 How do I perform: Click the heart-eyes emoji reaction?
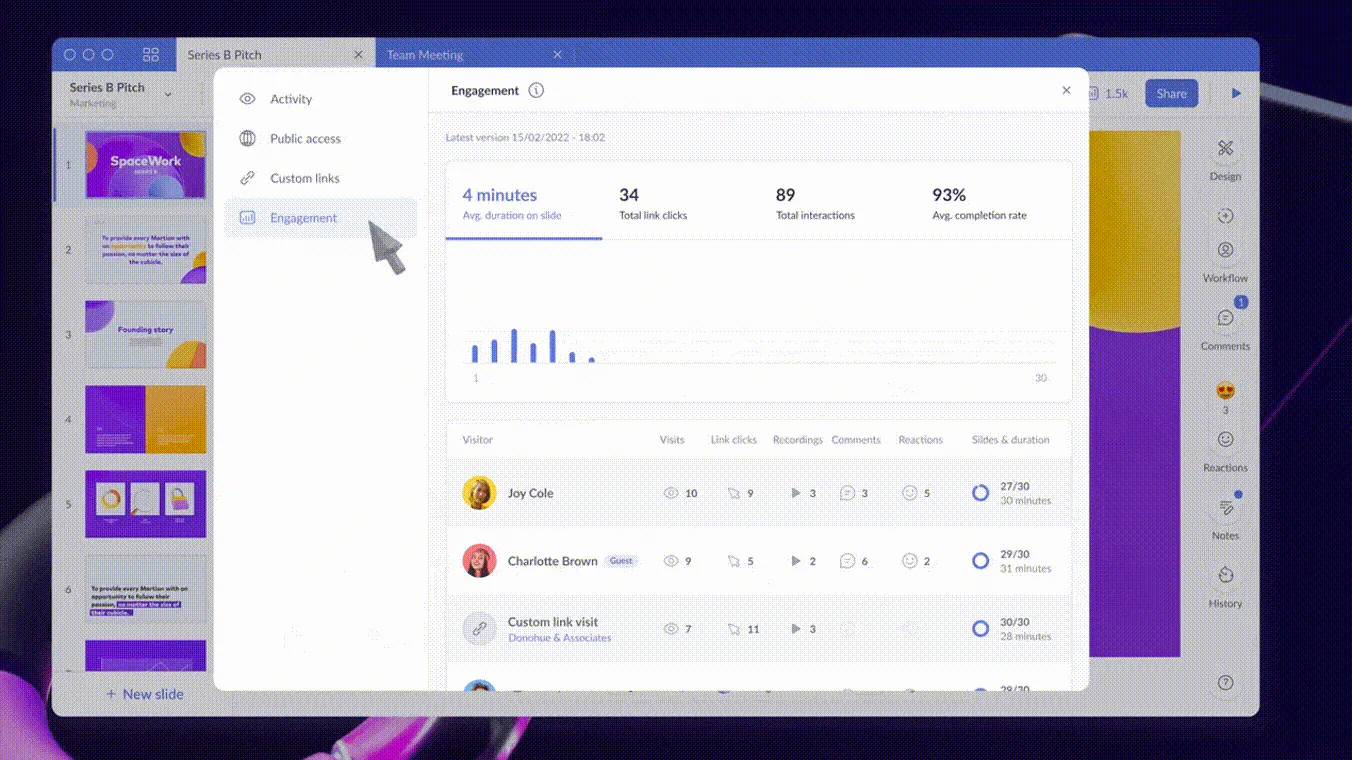click(1225, 391)
